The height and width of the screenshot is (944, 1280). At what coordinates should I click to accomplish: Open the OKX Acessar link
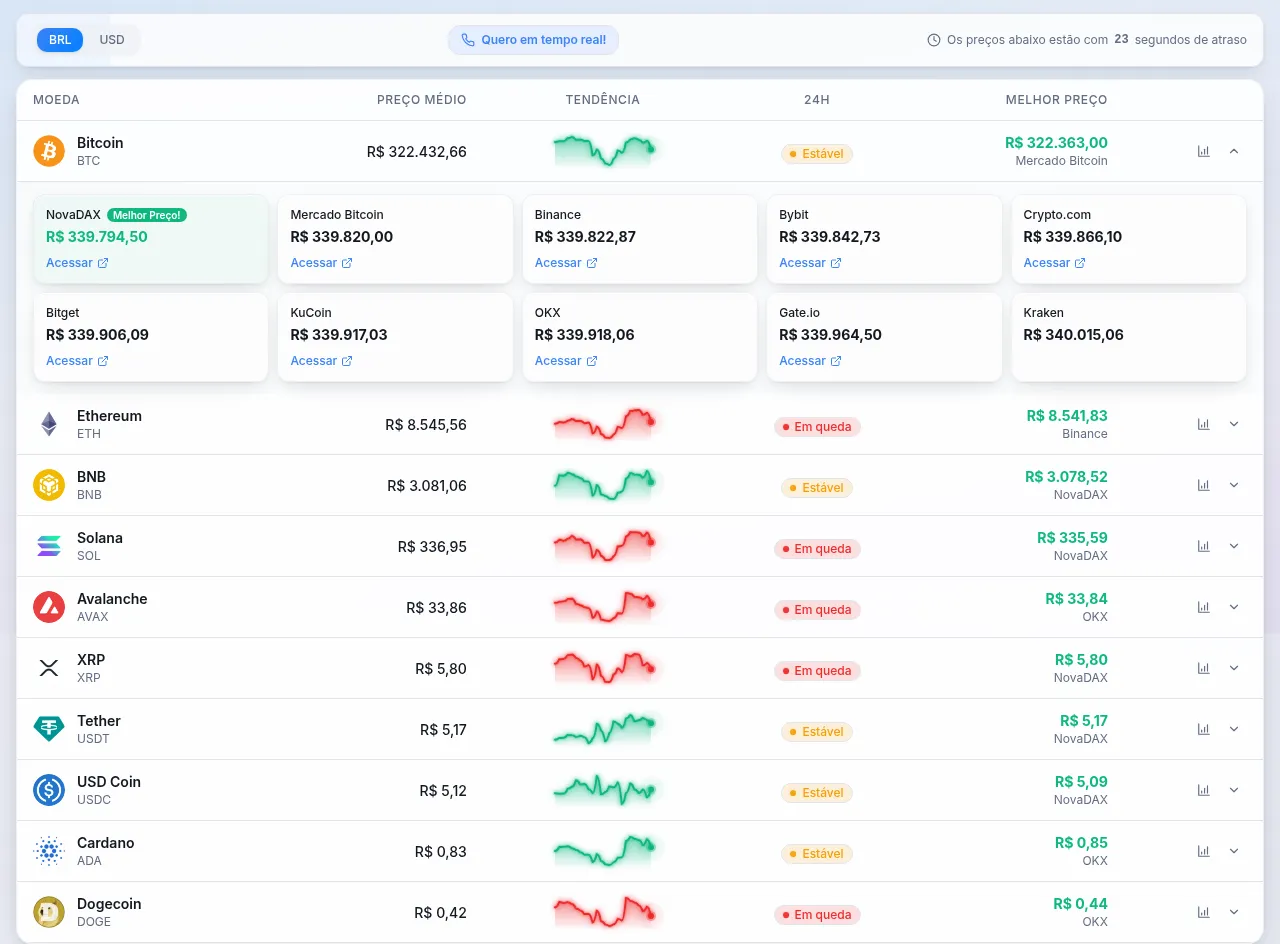566,361
